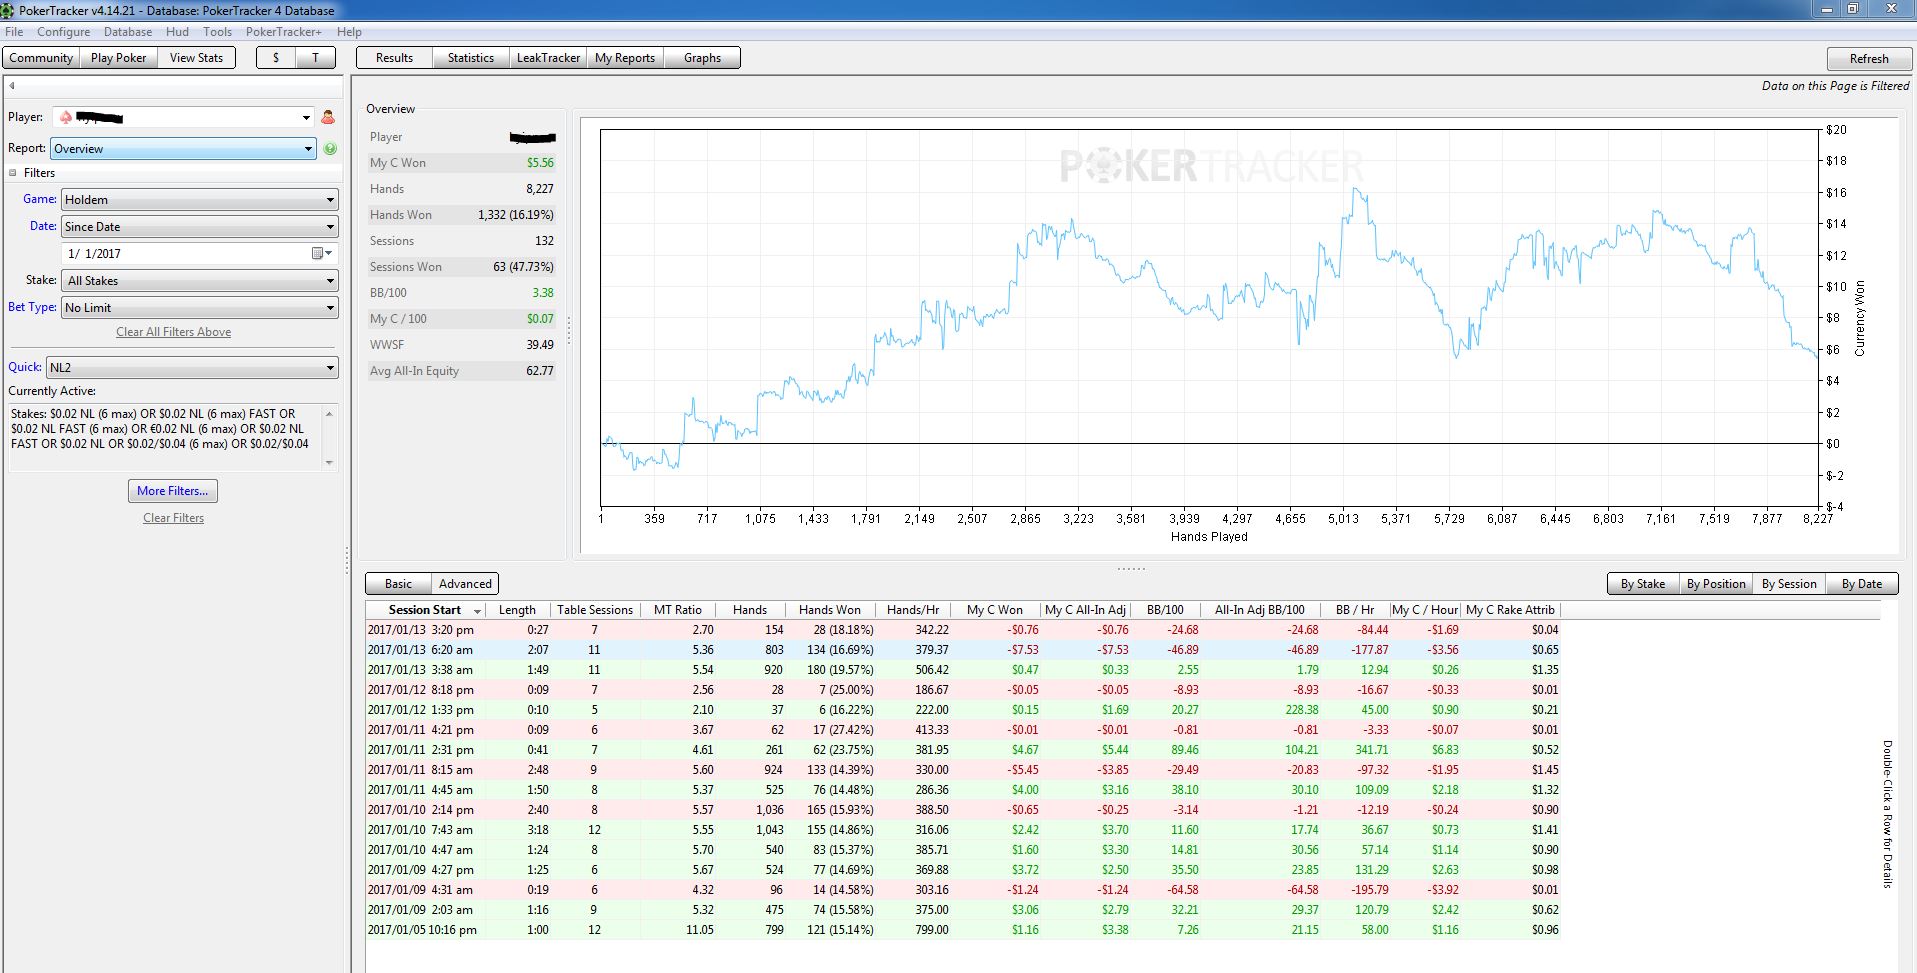Open the Help menu
Screen dimensions: 1917x973
pyautogui.click(x=349, y=32)
